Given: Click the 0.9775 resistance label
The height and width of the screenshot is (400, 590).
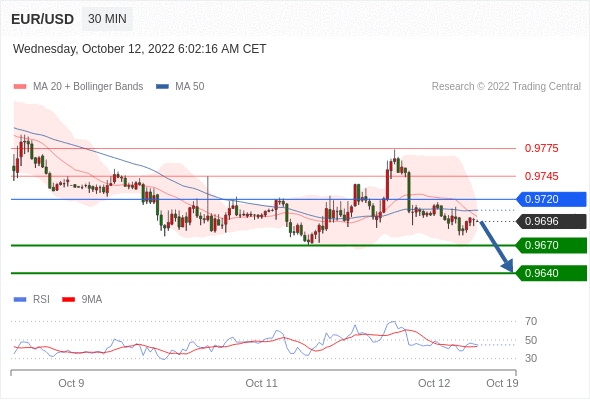Looking at the screenshot, I should click(541, 148).
